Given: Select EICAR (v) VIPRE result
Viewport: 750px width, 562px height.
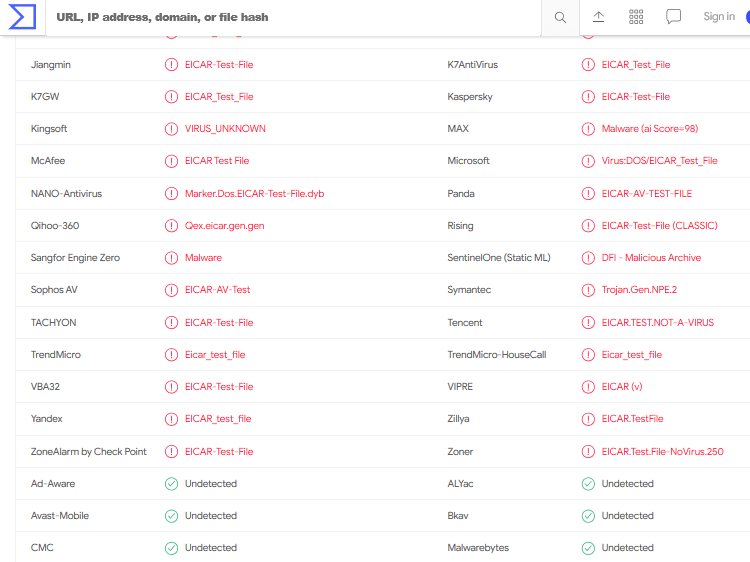Looking at the screenshot, I should (621, 386).
